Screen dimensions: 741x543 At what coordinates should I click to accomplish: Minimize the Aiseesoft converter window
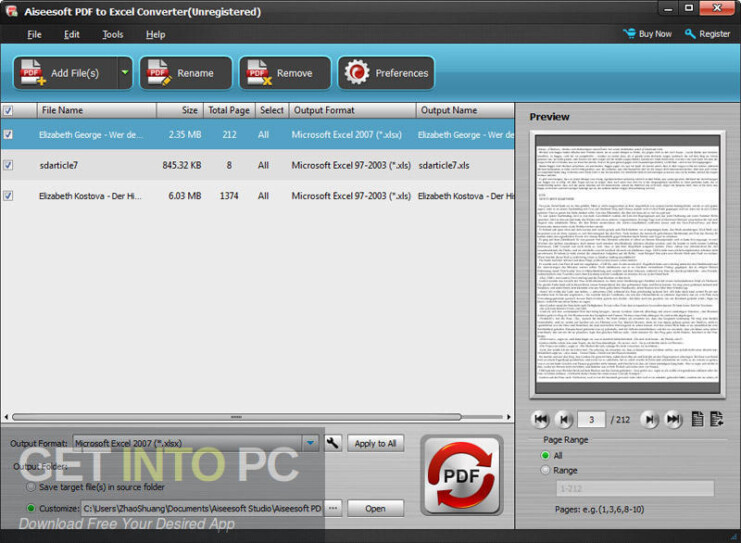[x=668, y=8]
